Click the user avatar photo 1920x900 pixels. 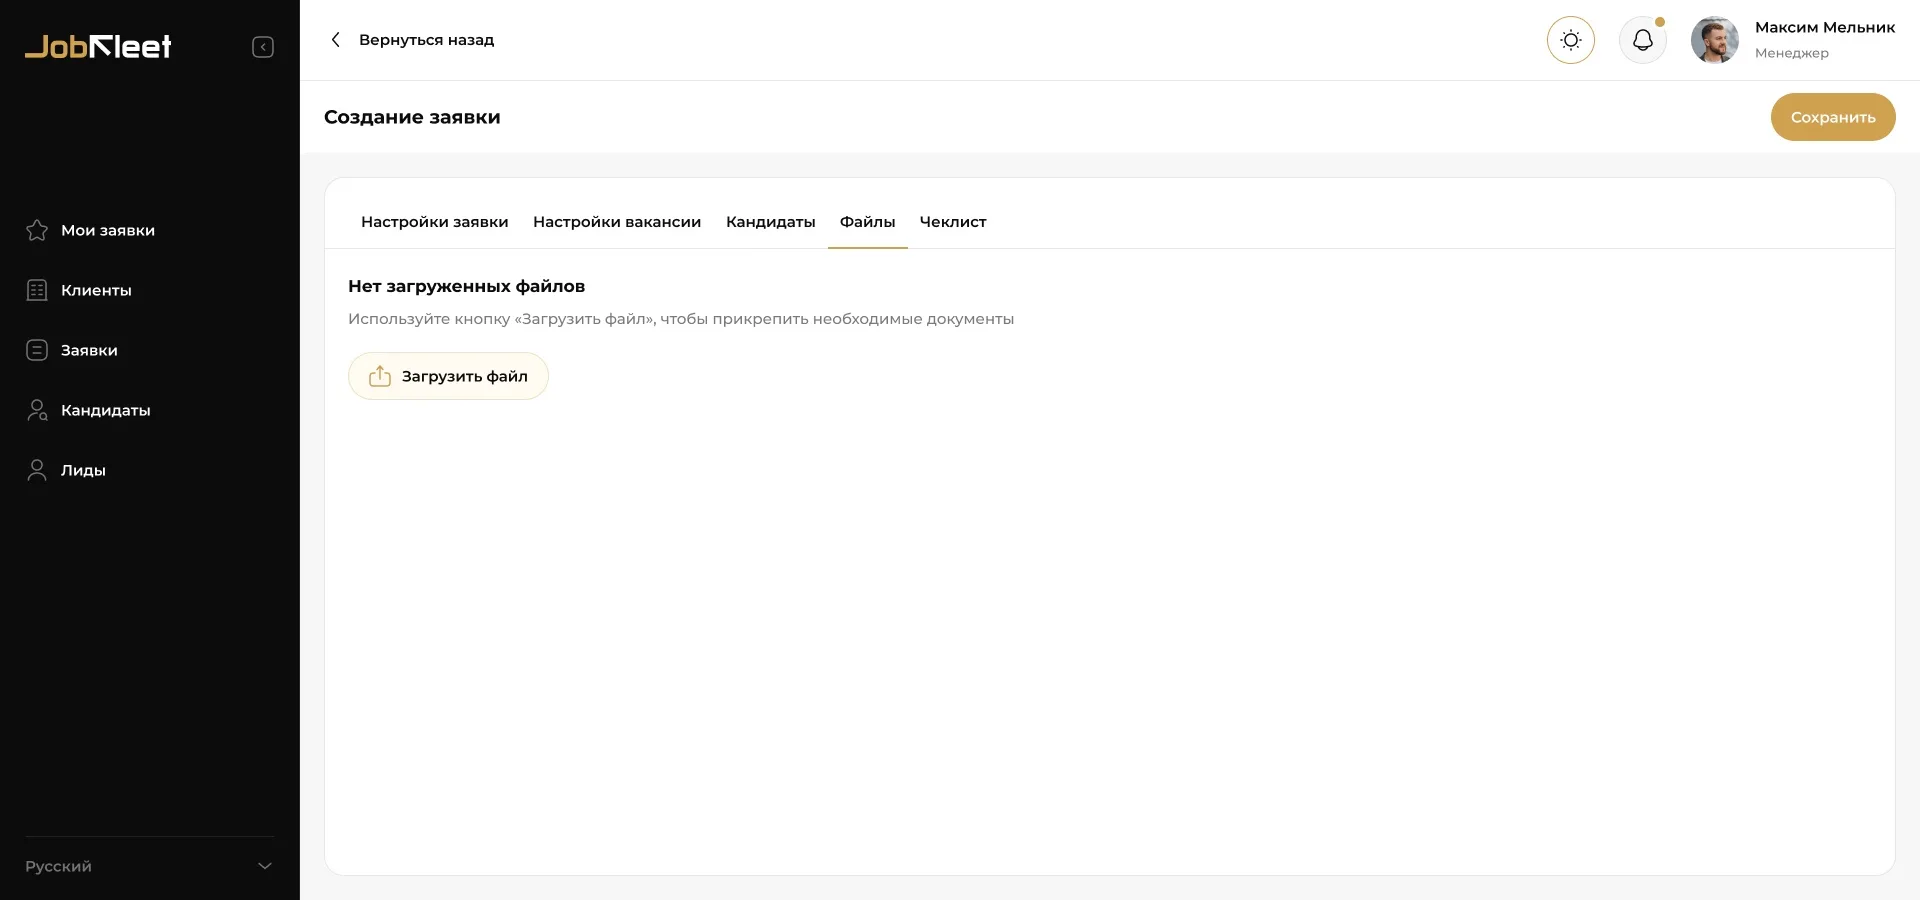(1714, 40)
